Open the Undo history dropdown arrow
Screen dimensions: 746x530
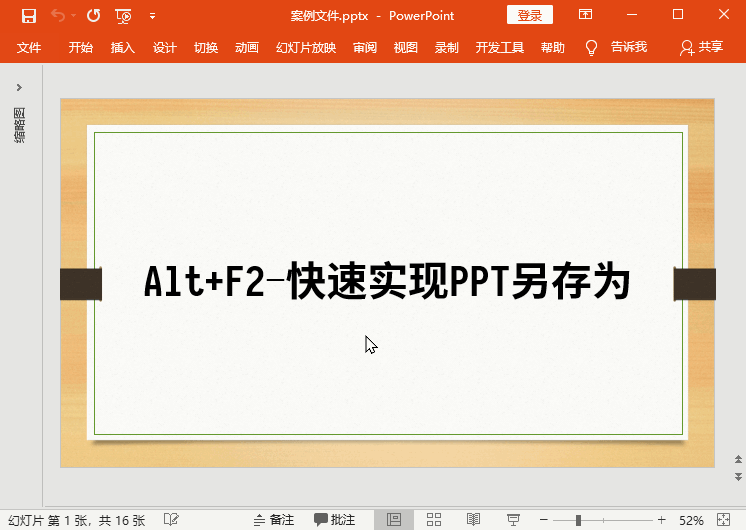(x=74, y=16)
